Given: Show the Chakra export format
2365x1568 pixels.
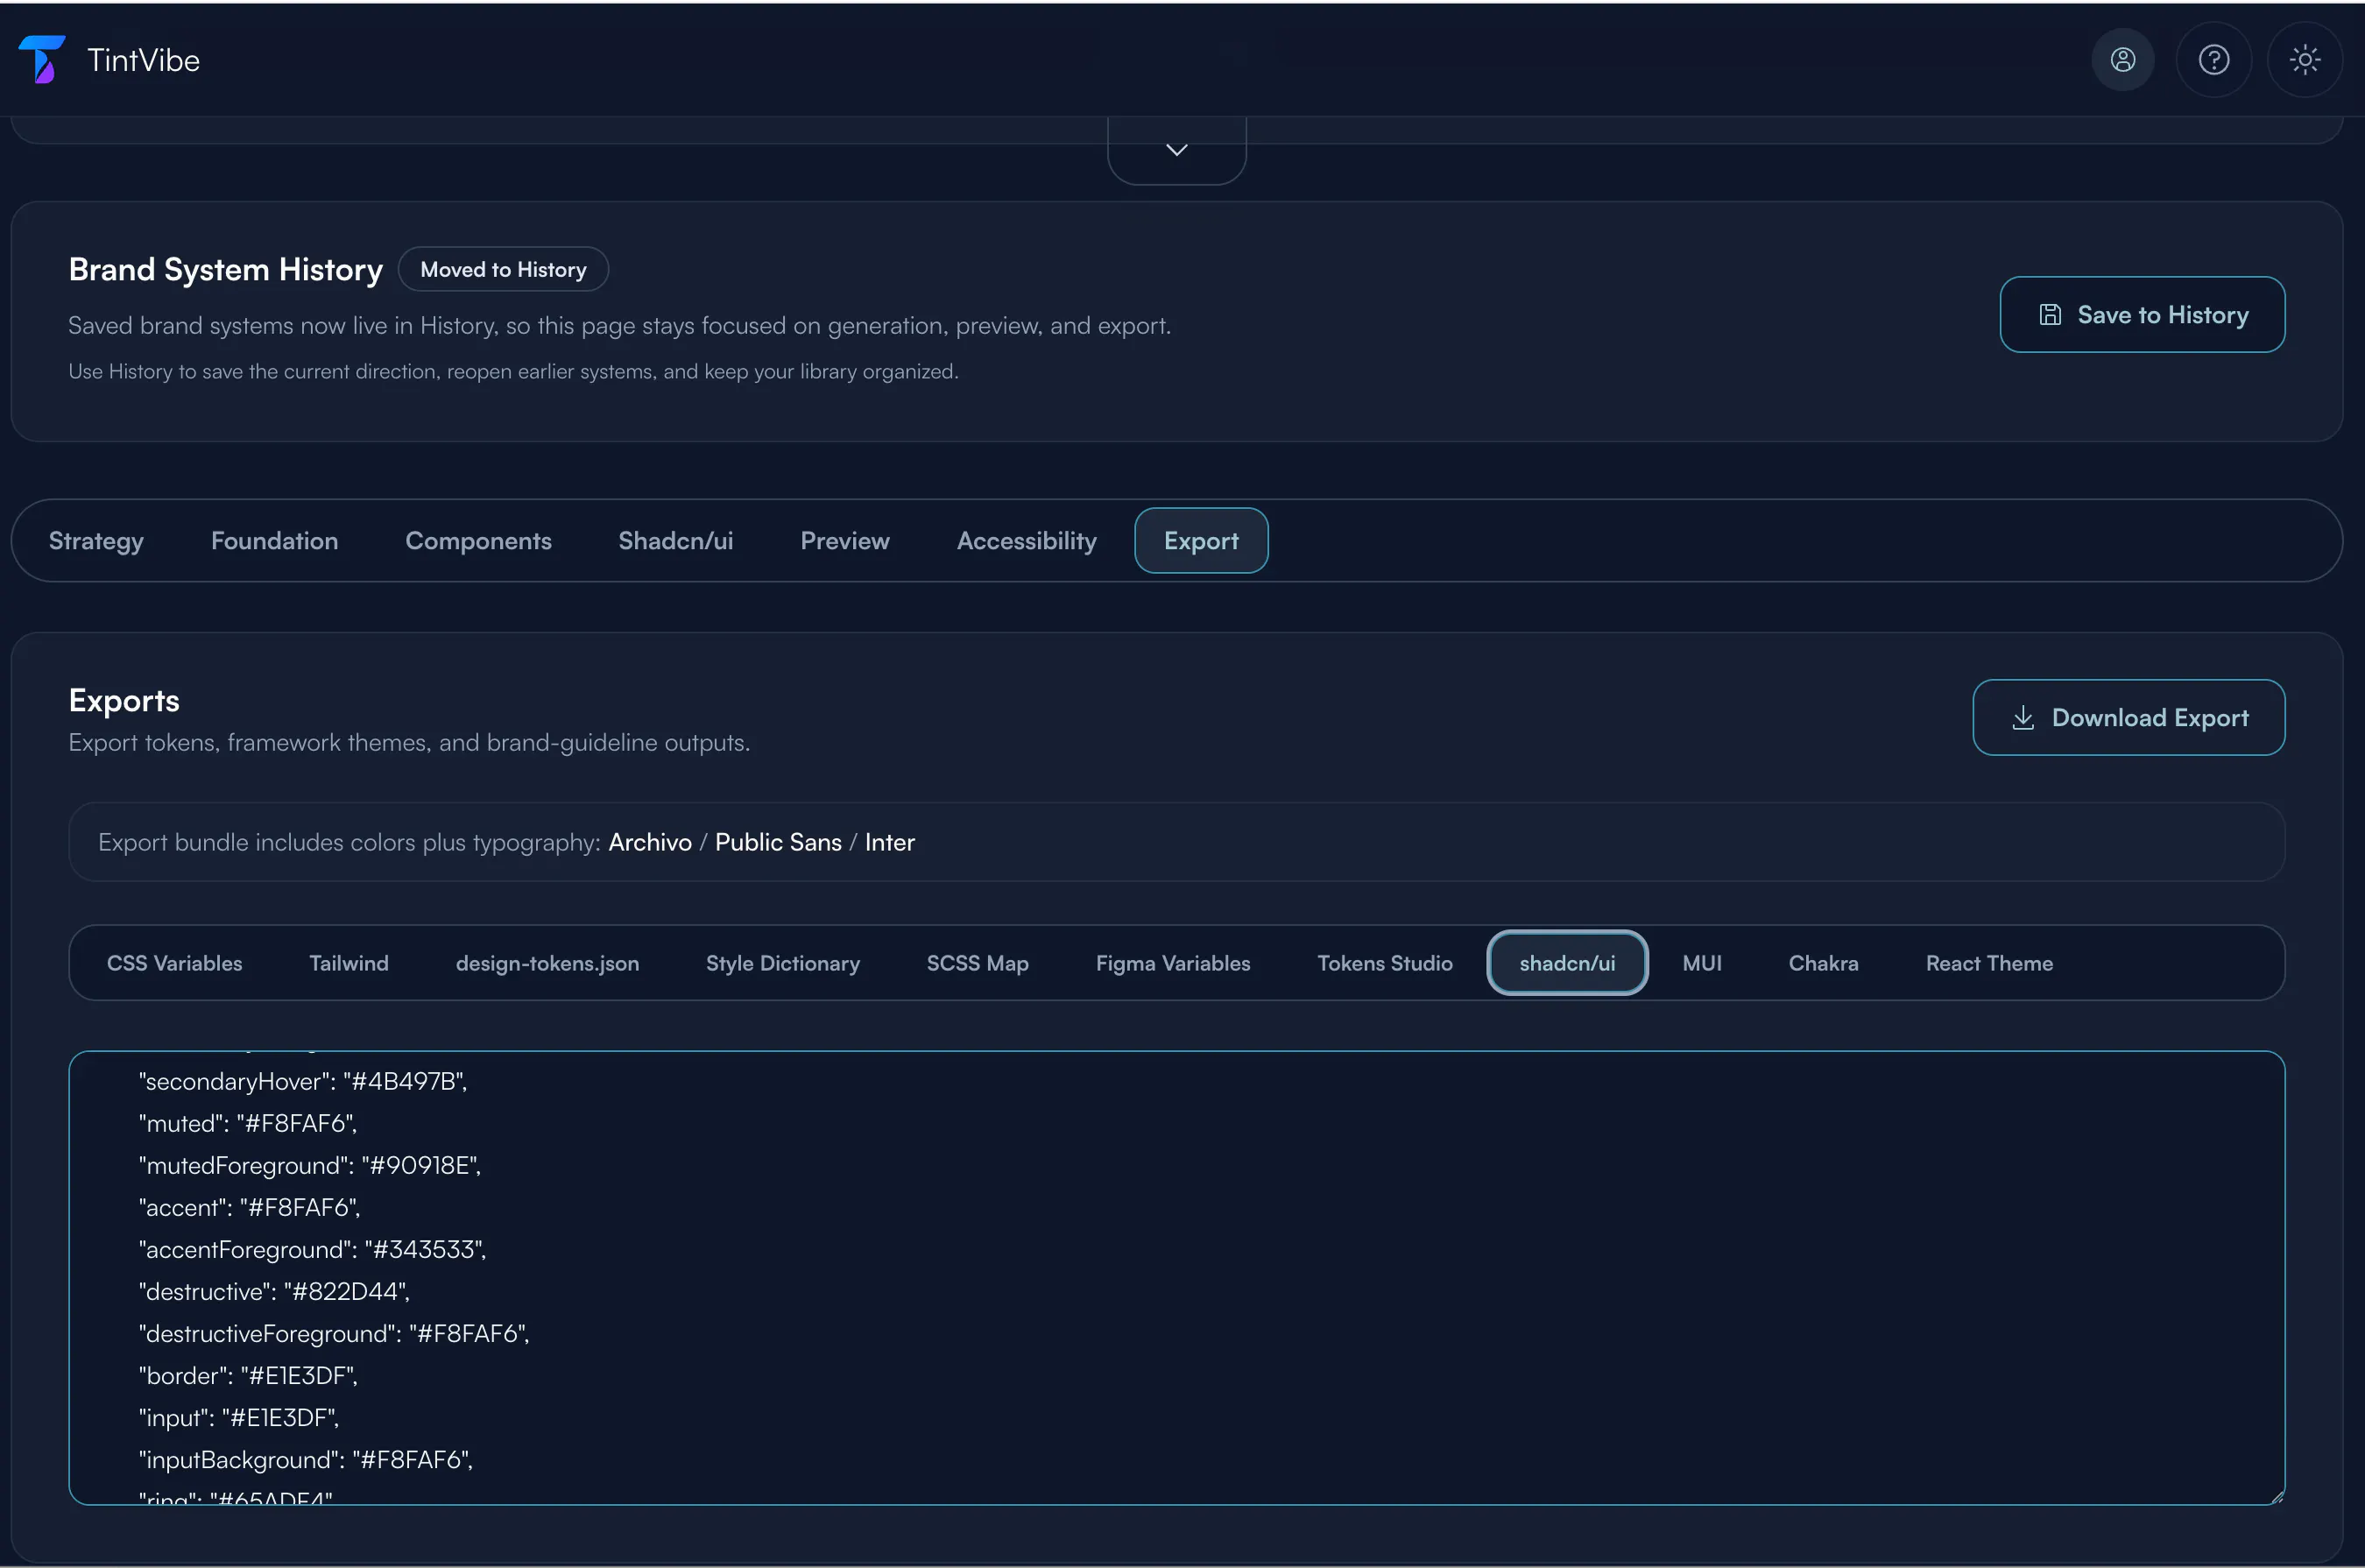Looking at the screenshot, I should pyautogui.click(x=1823, y=963).
